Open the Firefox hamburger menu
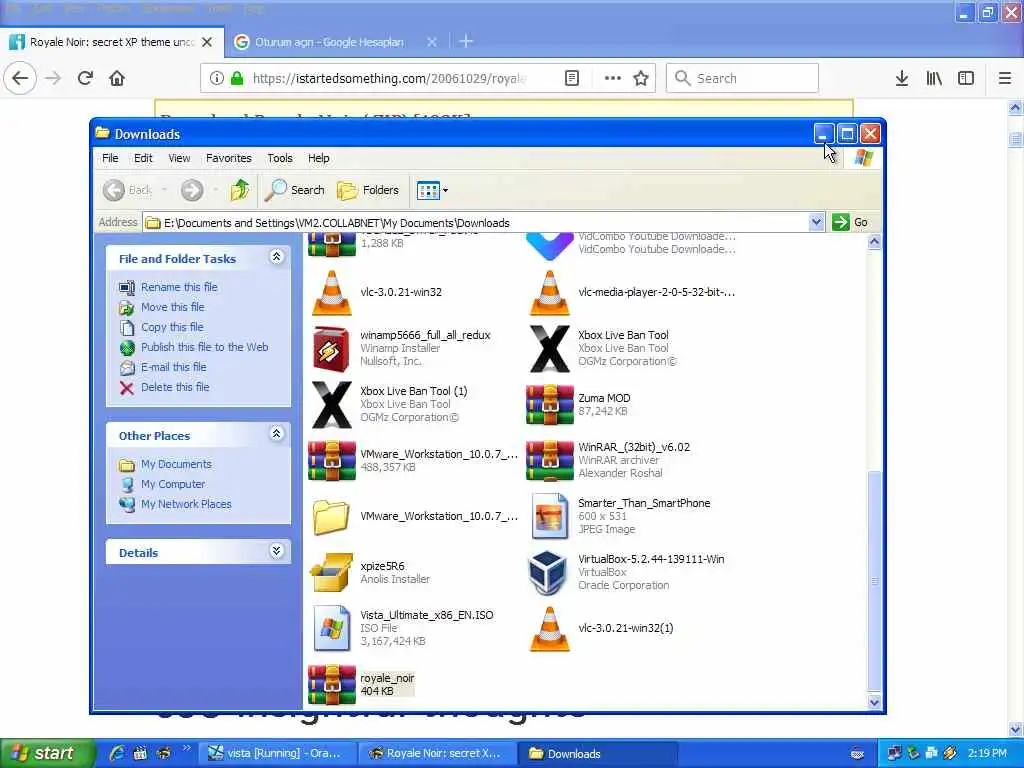 [x=1005, y=78]
